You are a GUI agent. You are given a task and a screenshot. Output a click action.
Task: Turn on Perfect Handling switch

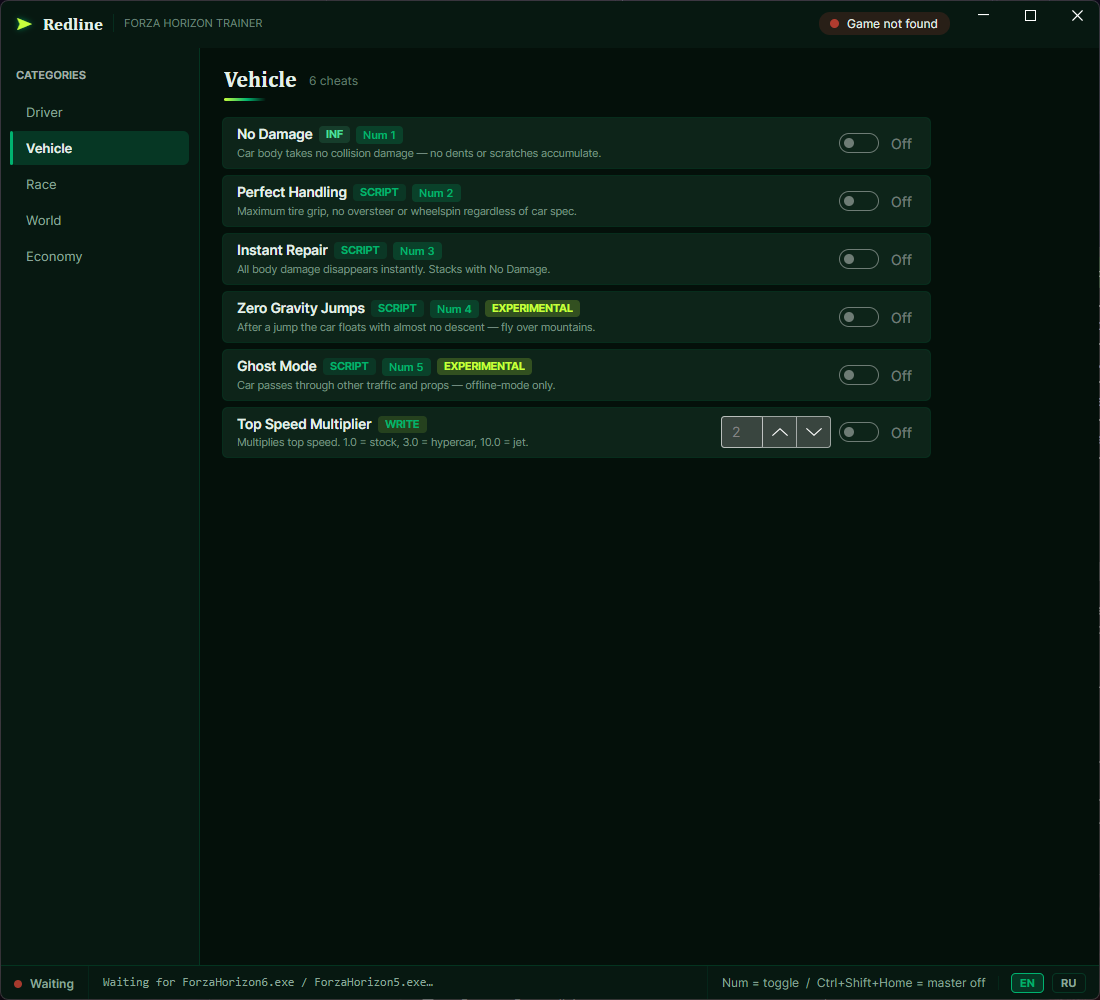pos(859,201)
